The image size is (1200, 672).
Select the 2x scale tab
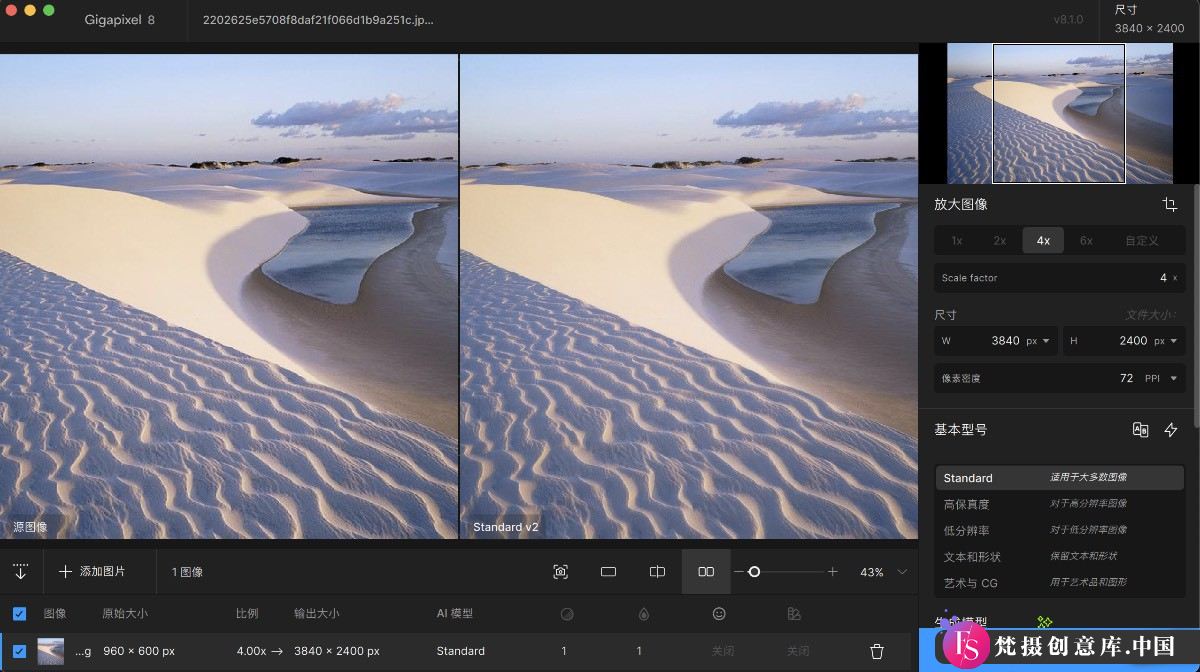1000,240
